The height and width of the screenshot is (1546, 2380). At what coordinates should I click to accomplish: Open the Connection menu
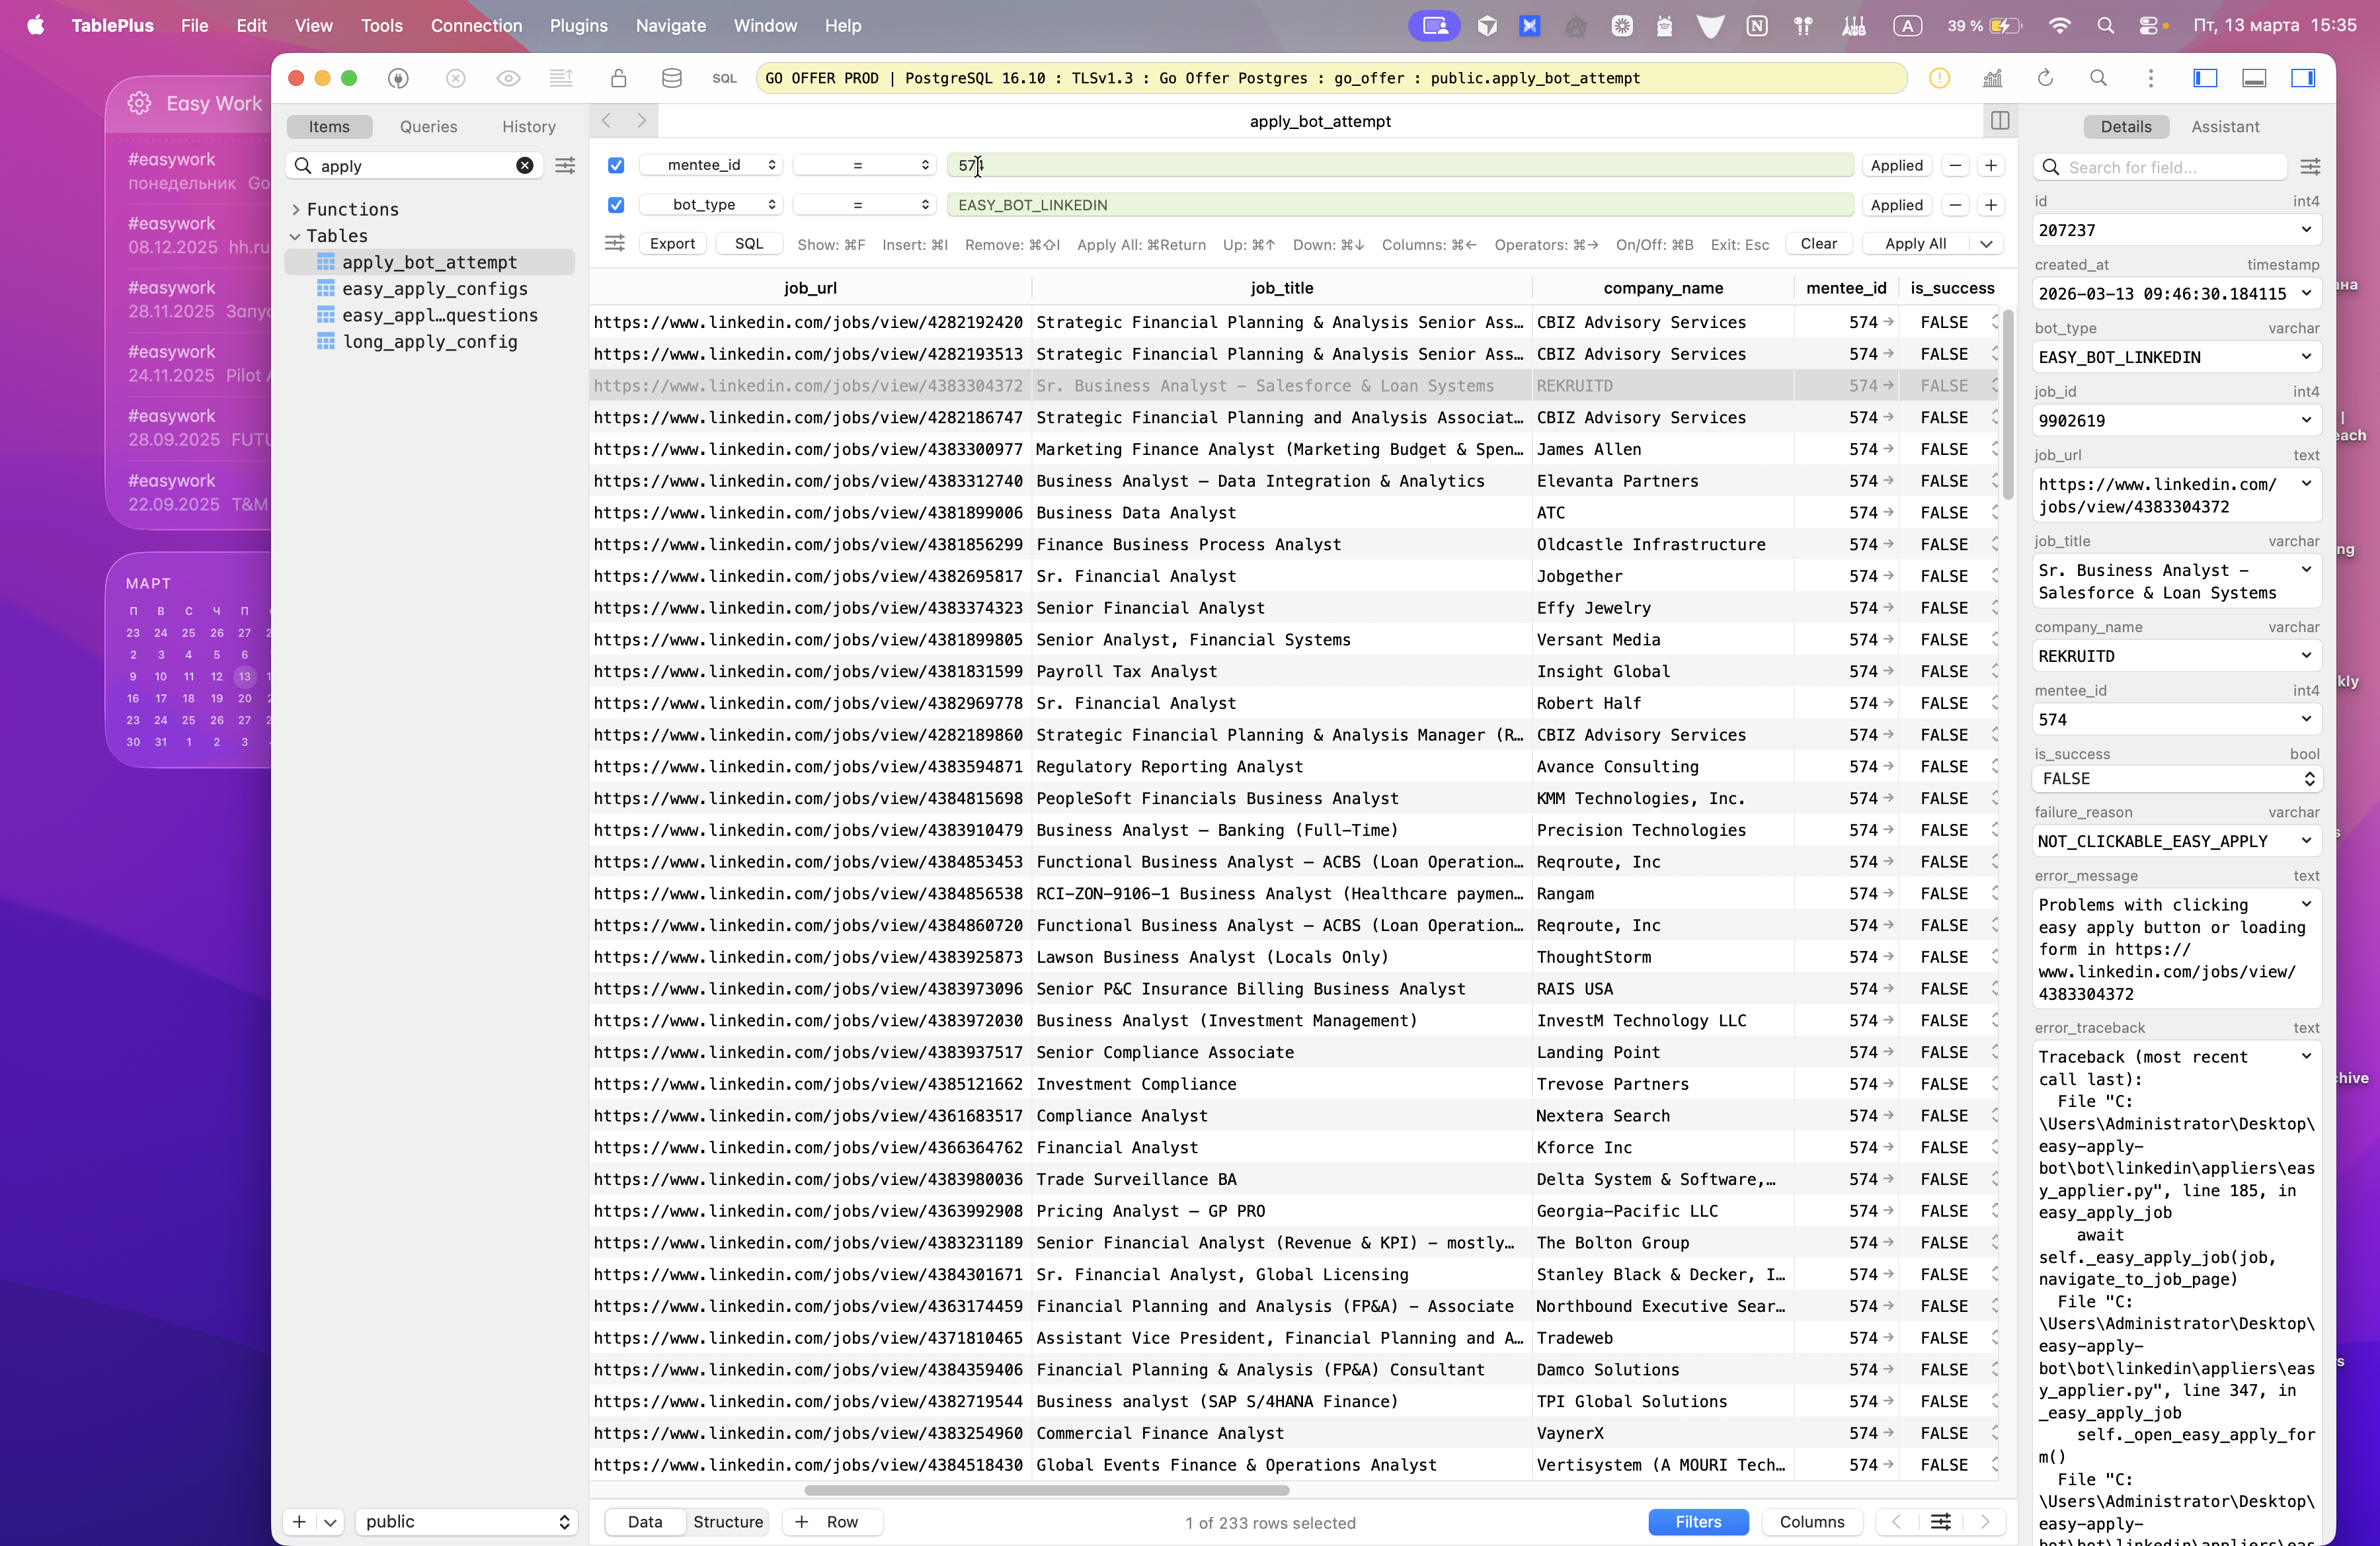point(476,26)
